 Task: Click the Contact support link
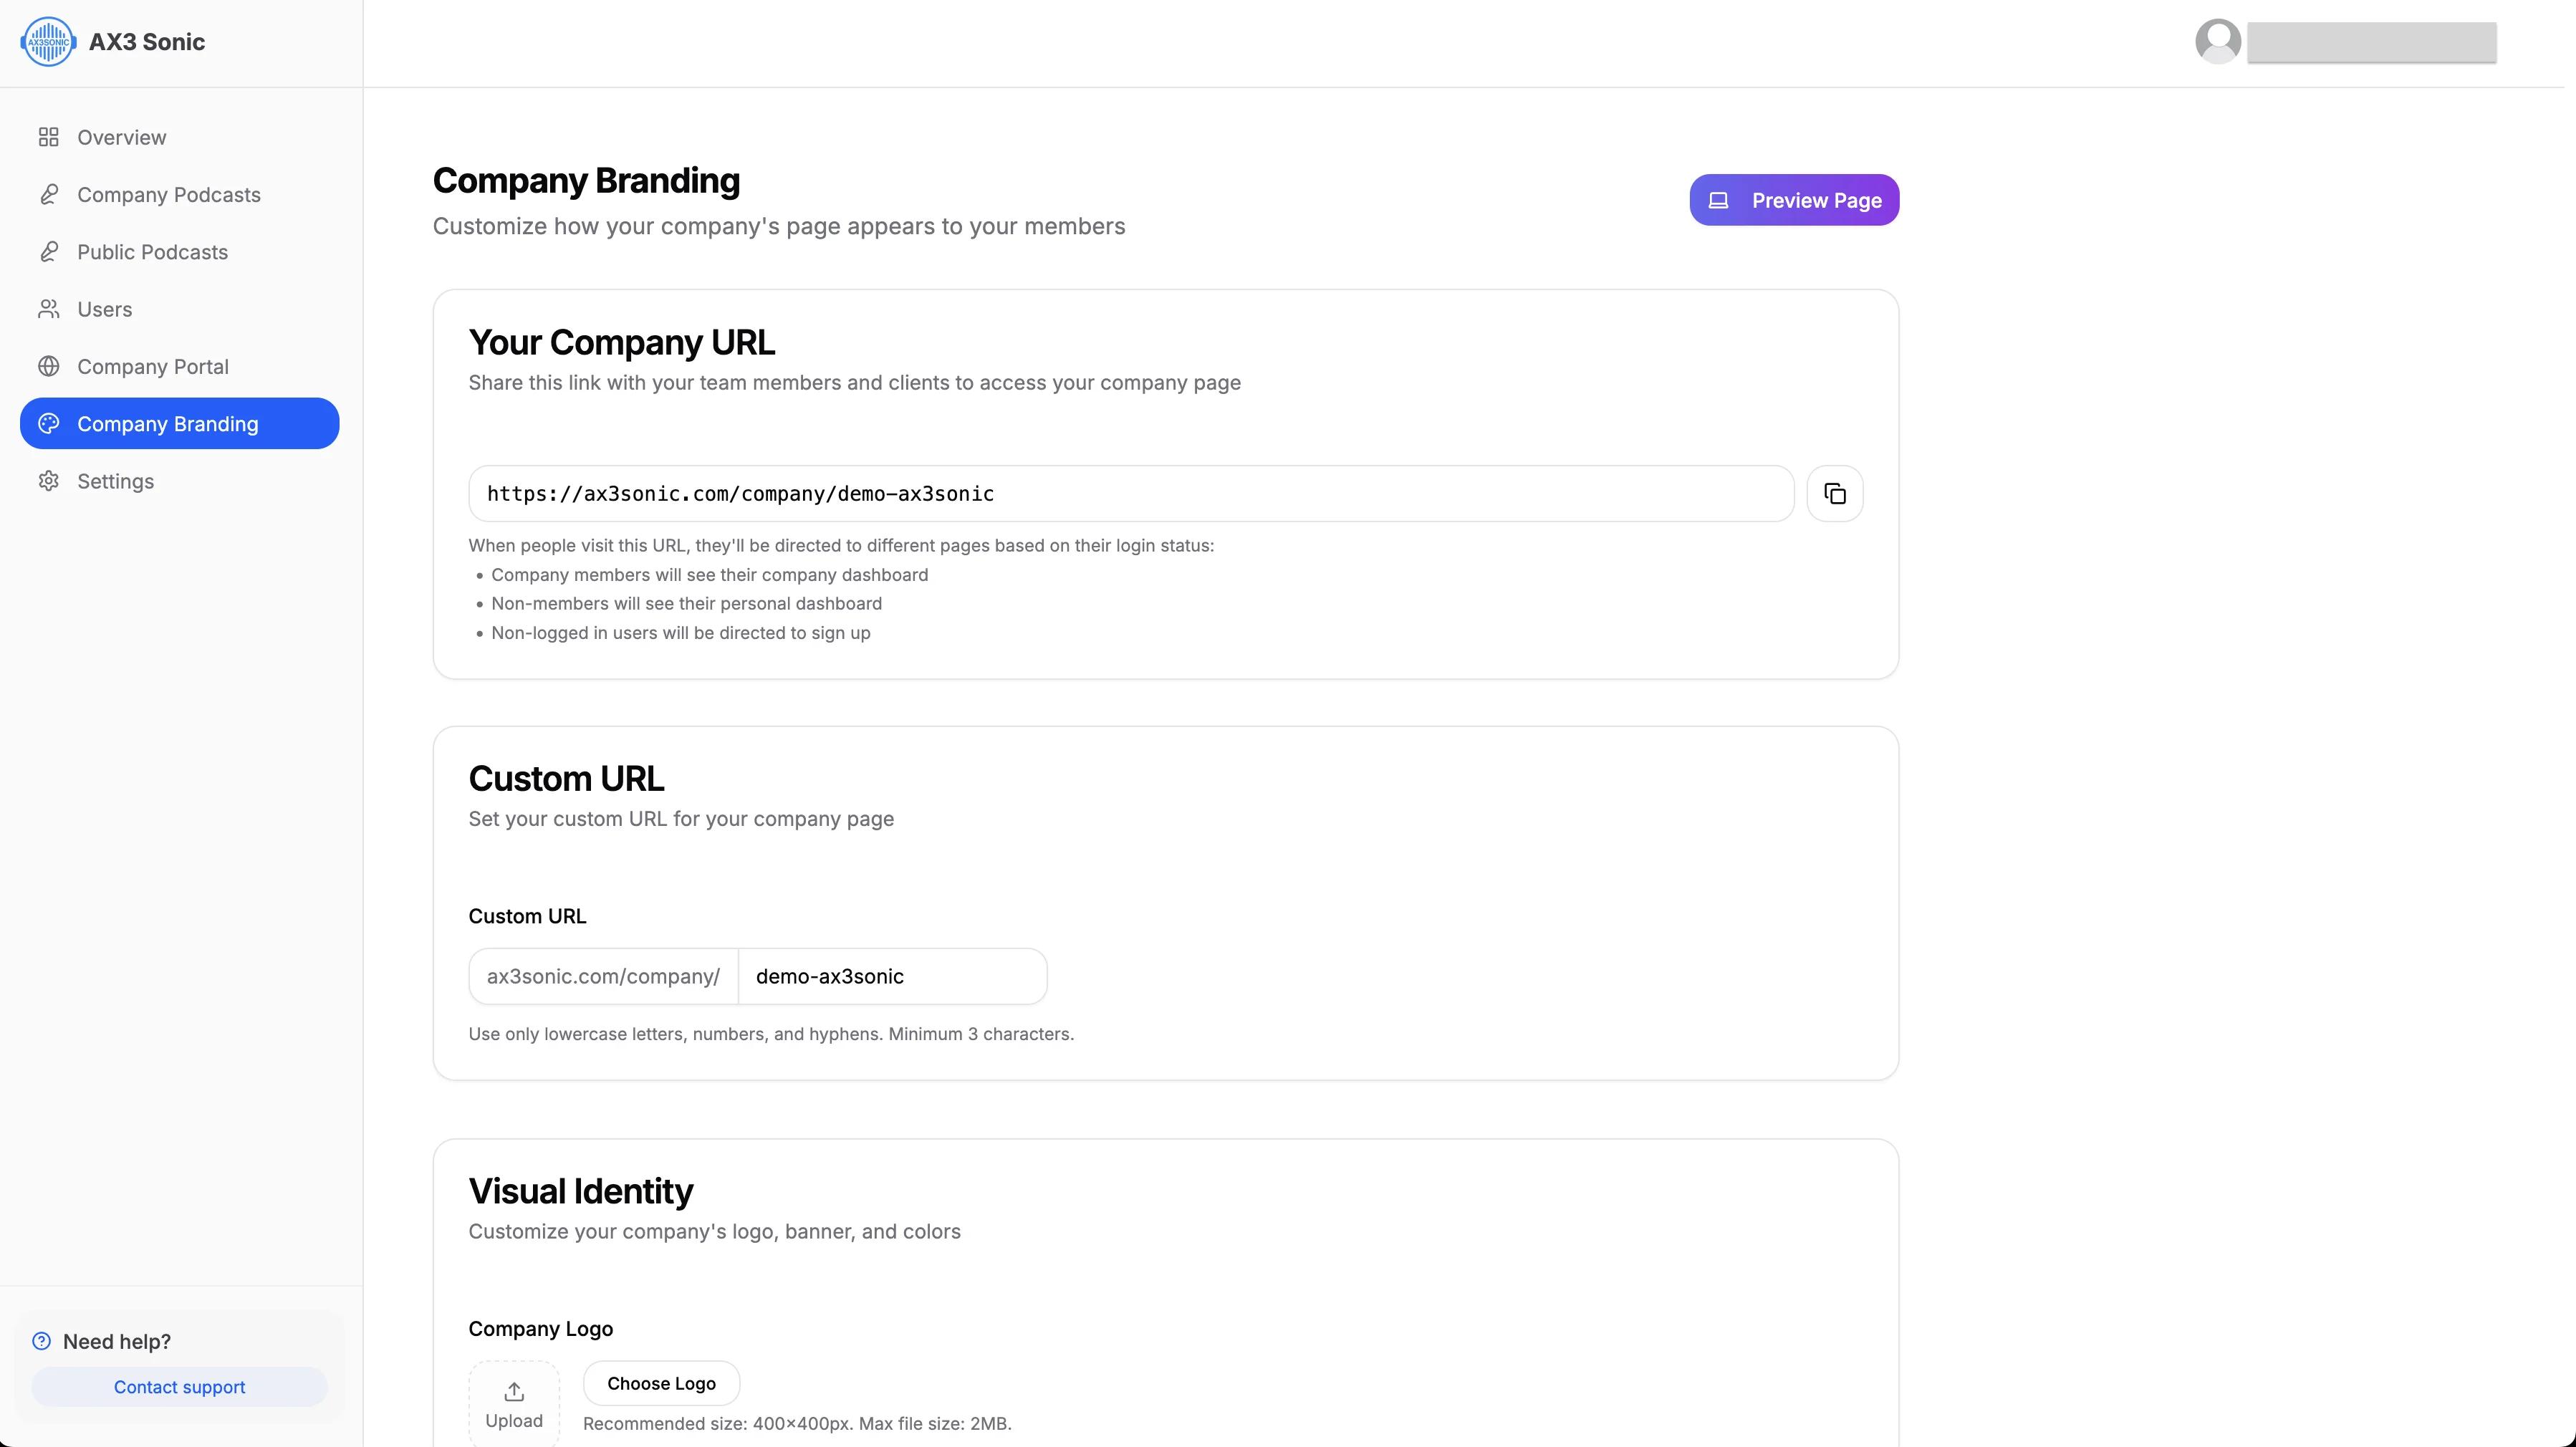coord(179,1387)
